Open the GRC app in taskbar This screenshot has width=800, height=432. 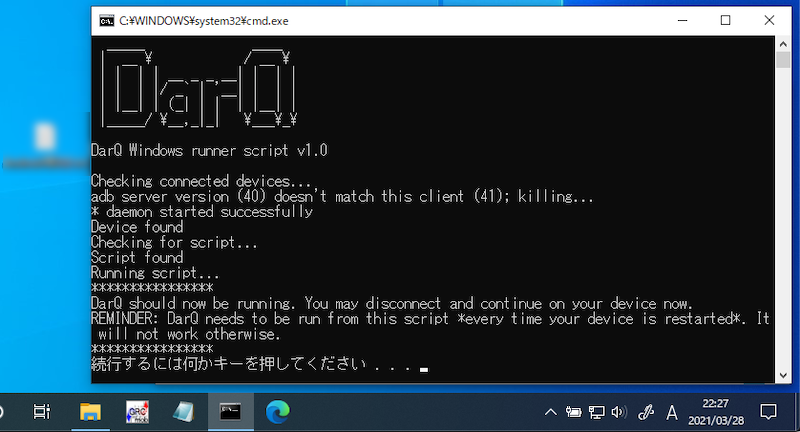pyautogui.click(x=138, y=411)
